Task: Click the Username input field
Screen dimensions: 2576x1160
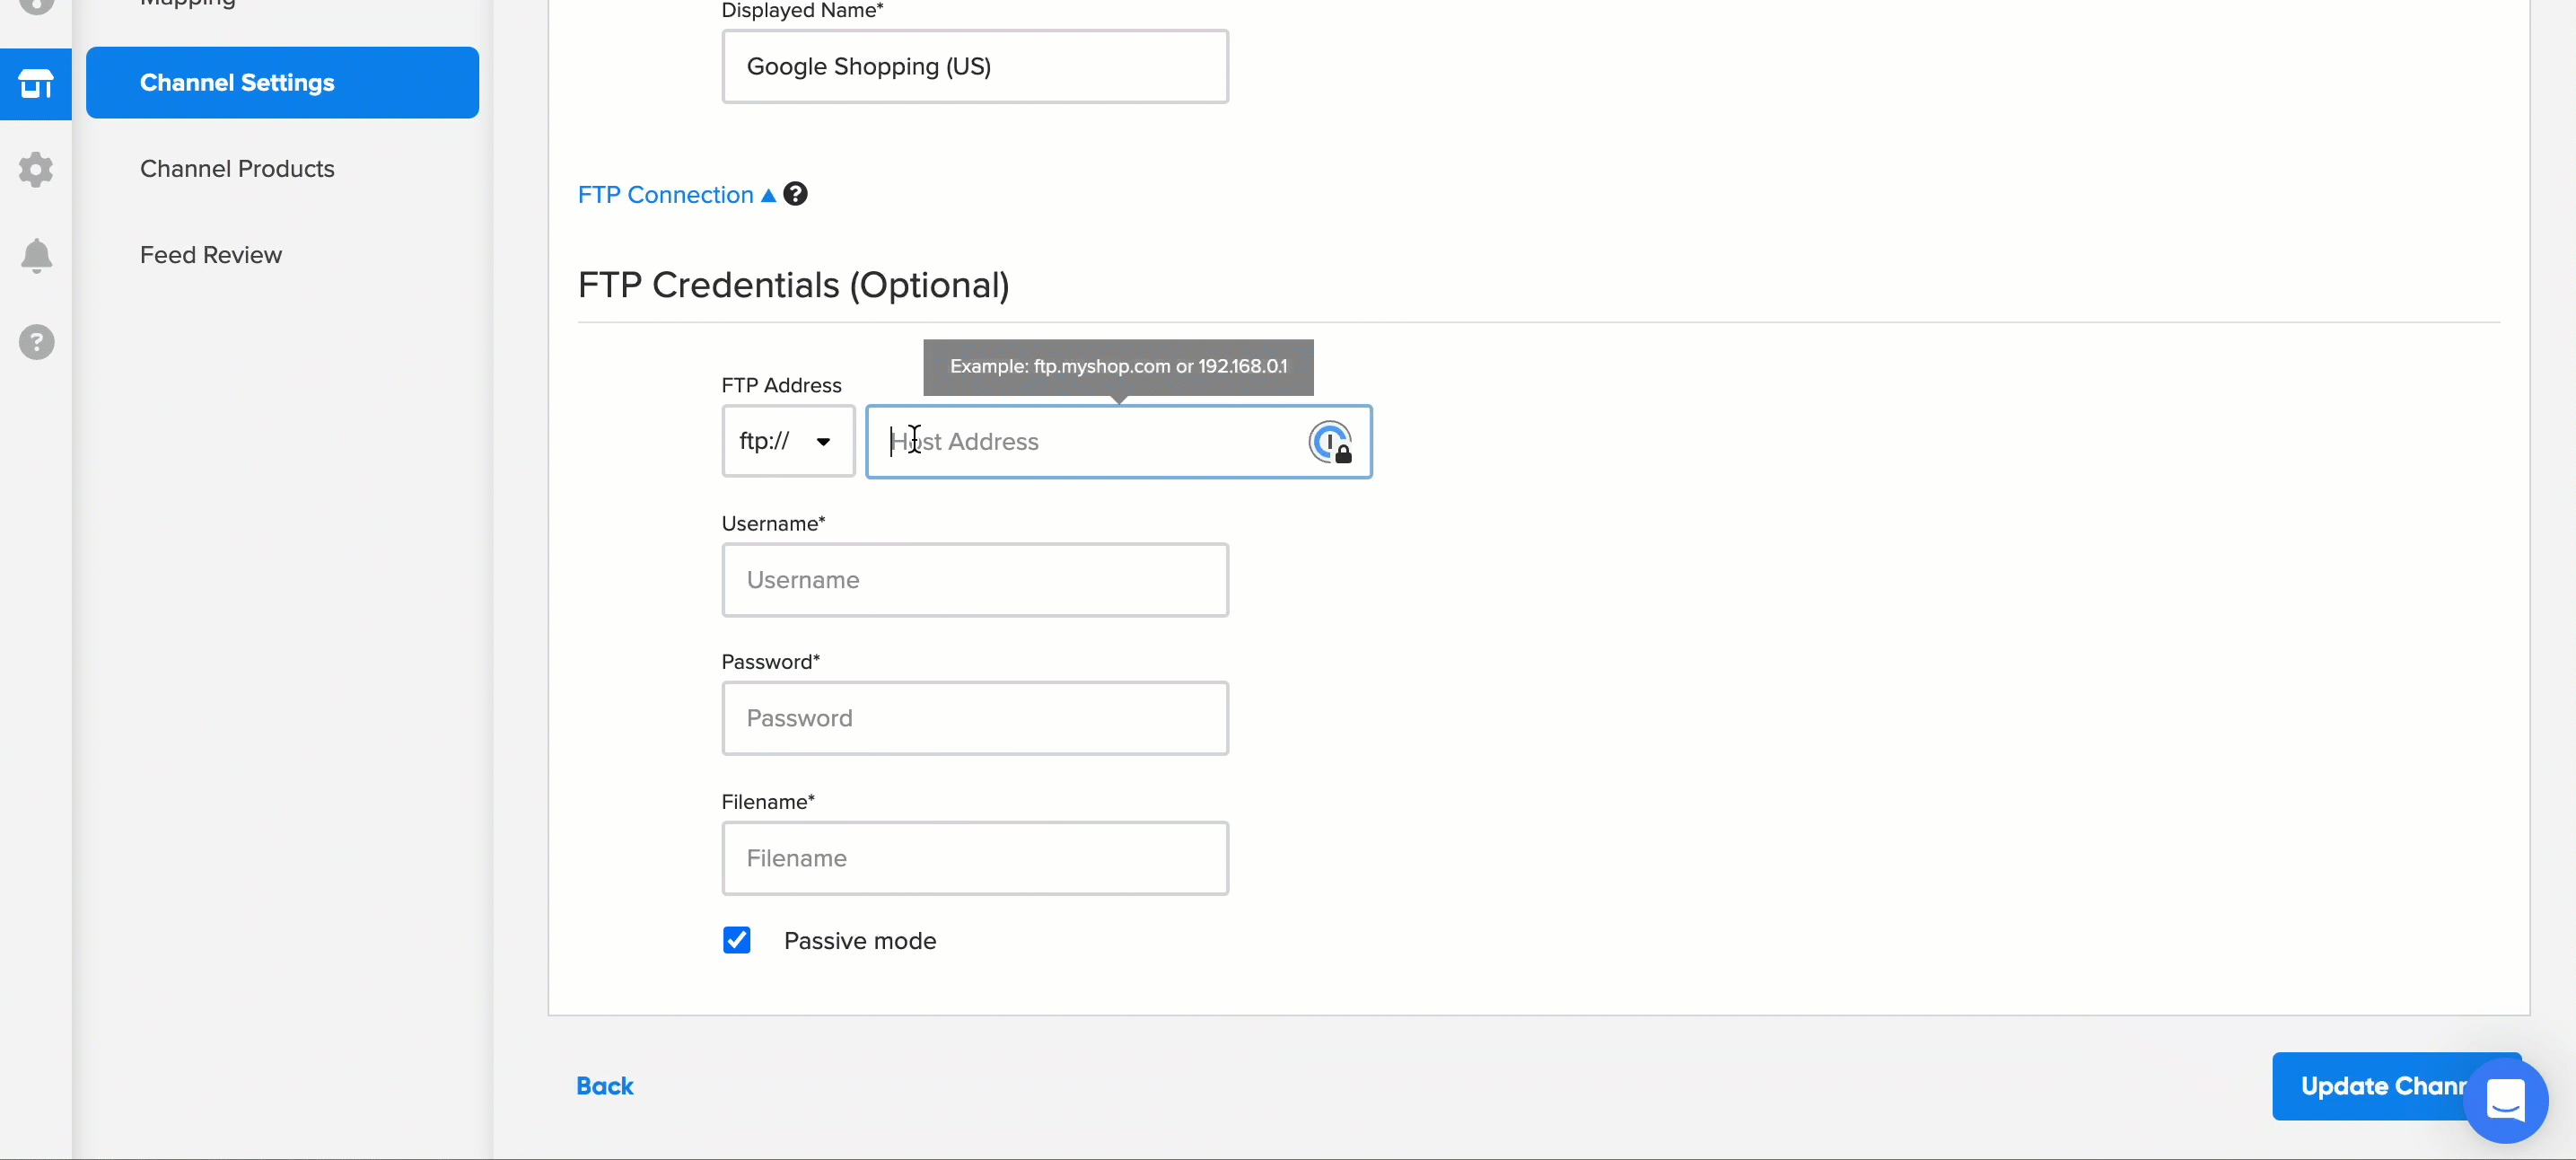Action: [x=975, y=580]
